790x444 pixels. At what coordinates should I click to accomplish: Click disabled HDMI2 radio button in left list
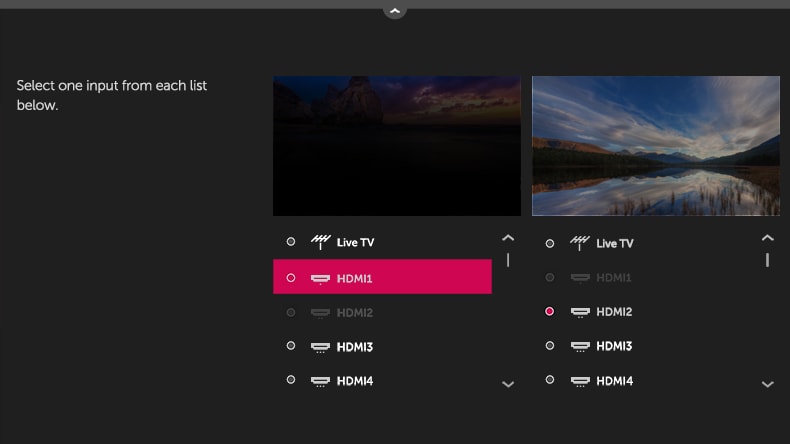(291, 312)
